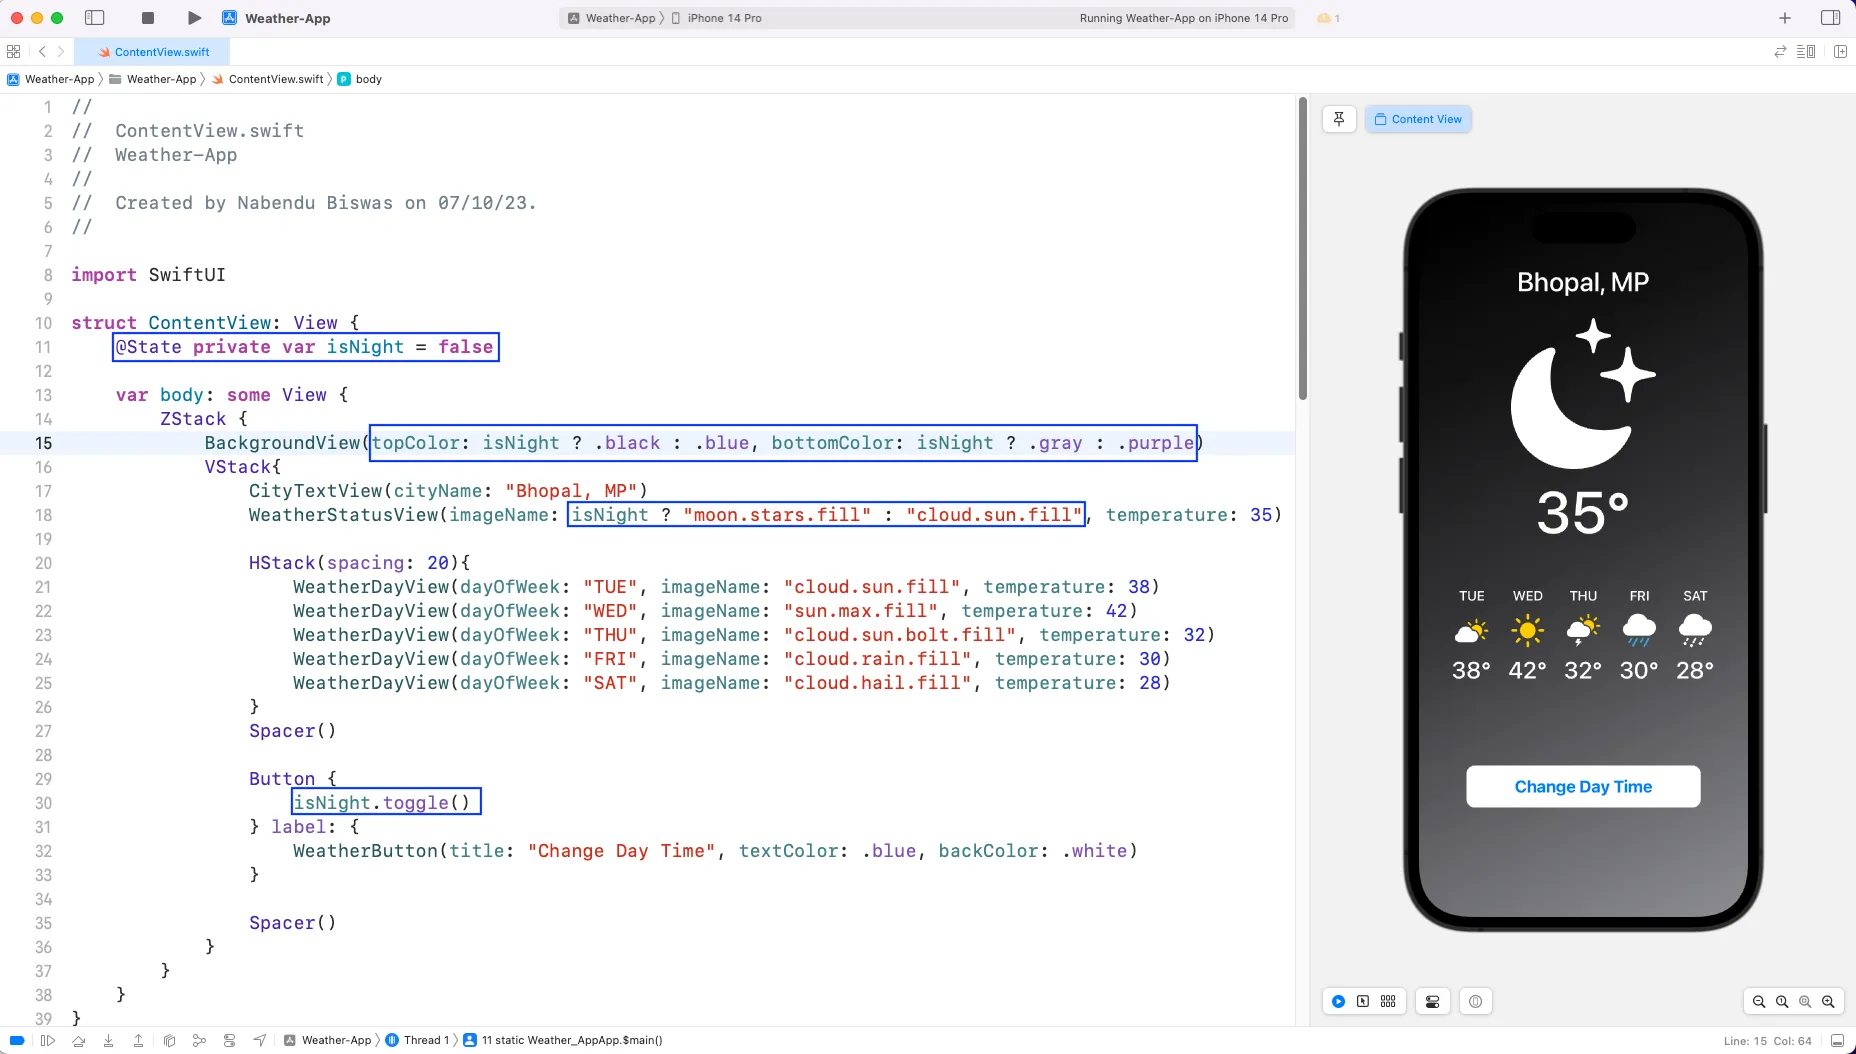Open environment overrides
The width and height of the screenshot is (1856, 1054).
point(229,1040)
